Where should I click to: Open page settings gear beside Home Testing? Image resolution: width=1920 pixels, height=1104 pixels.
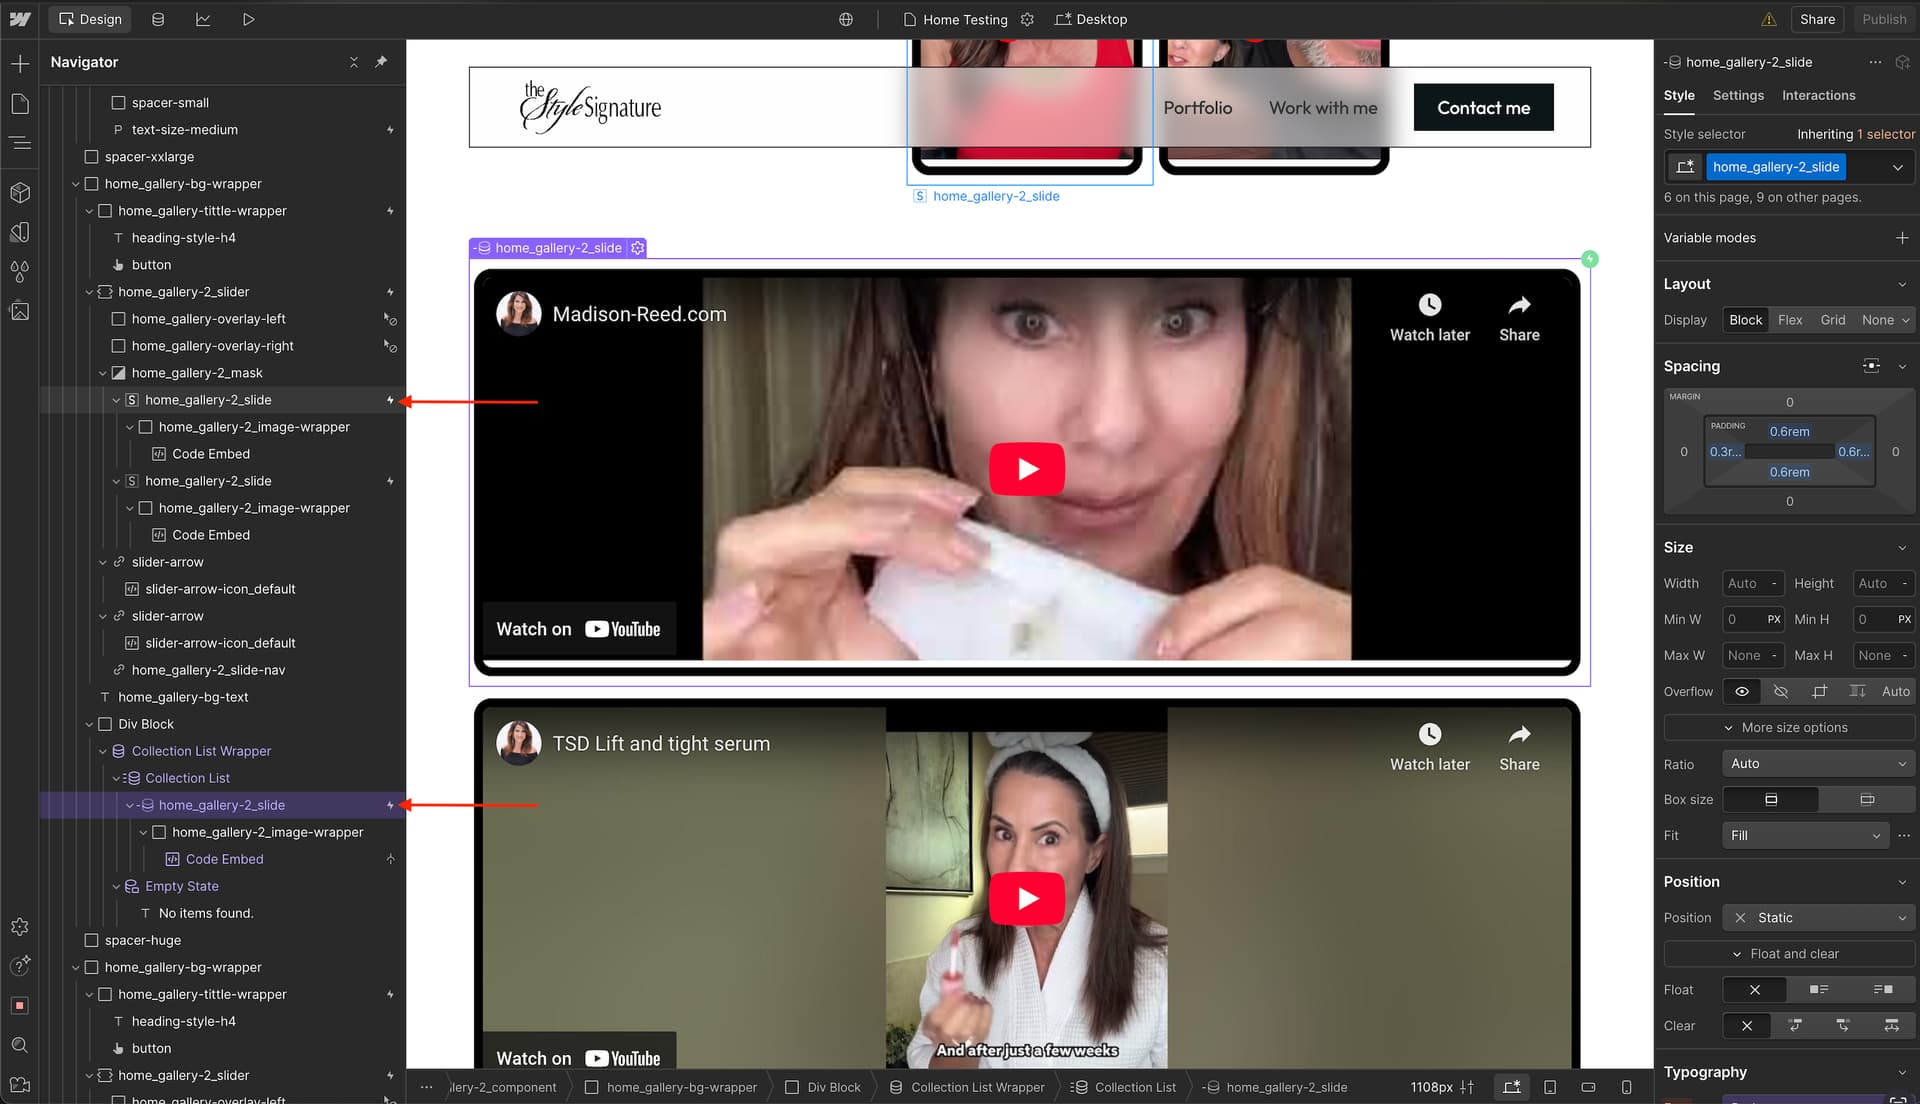pos(1027,19)
